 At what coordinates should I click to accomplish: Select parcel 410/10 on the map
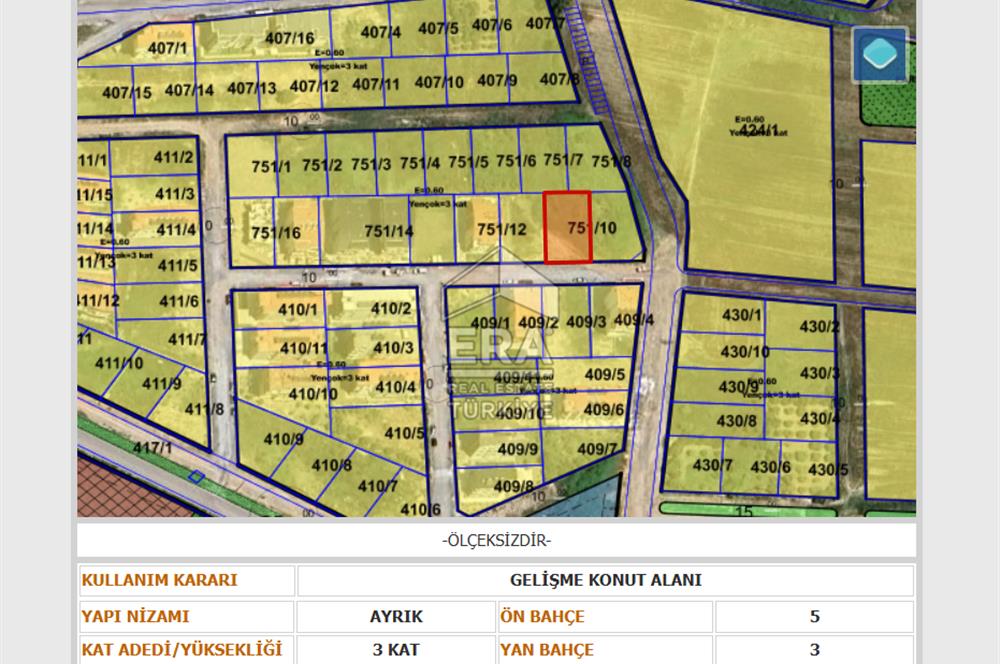pyautogui.click(x=313, y=393)
